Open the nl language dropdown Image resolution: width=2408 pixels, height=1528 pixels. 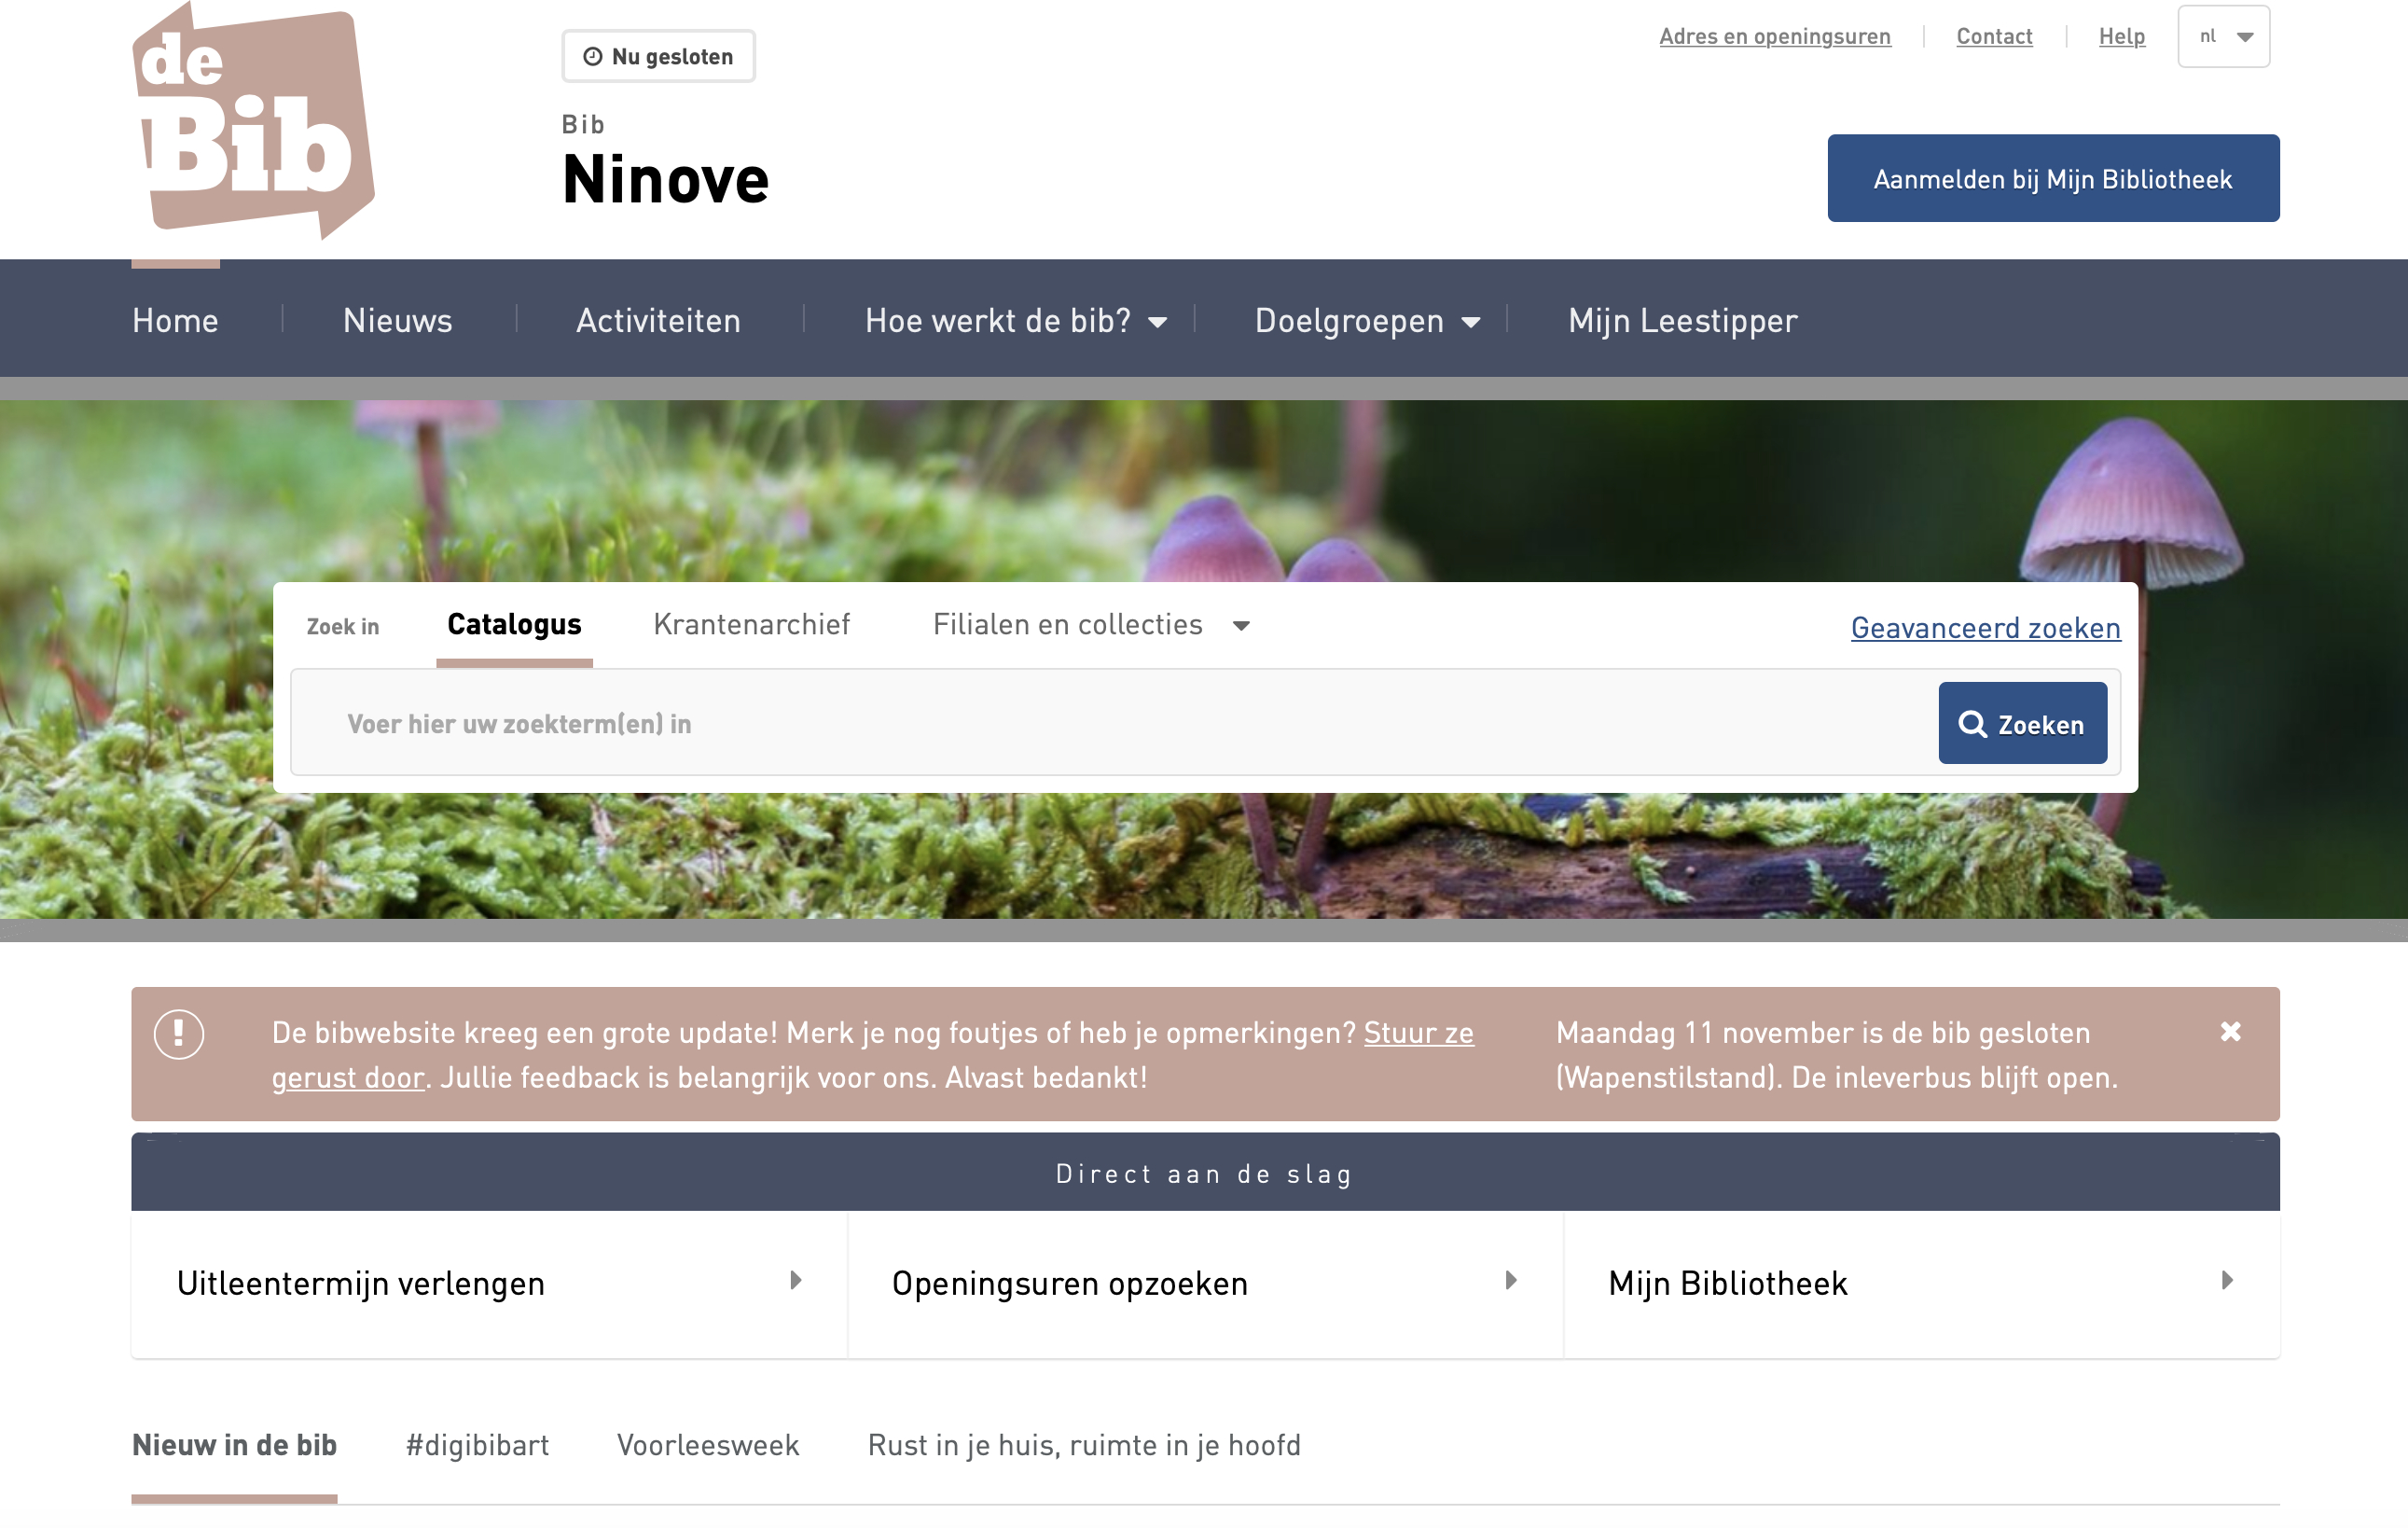(x=2223, y=37)
